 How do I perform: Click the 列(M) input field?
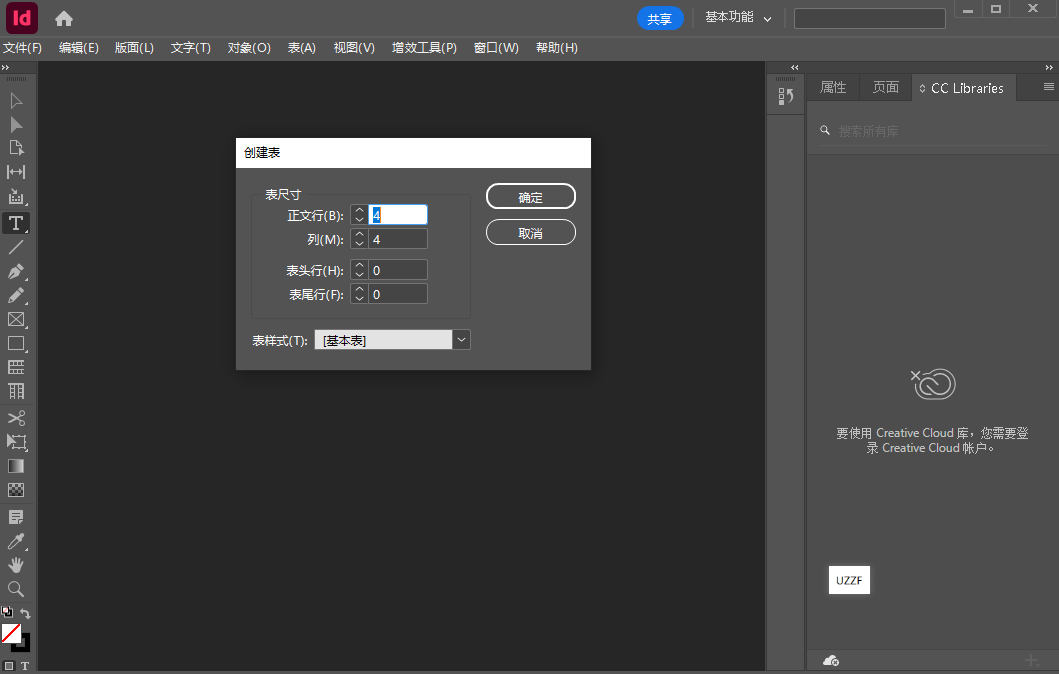[398, 239]
